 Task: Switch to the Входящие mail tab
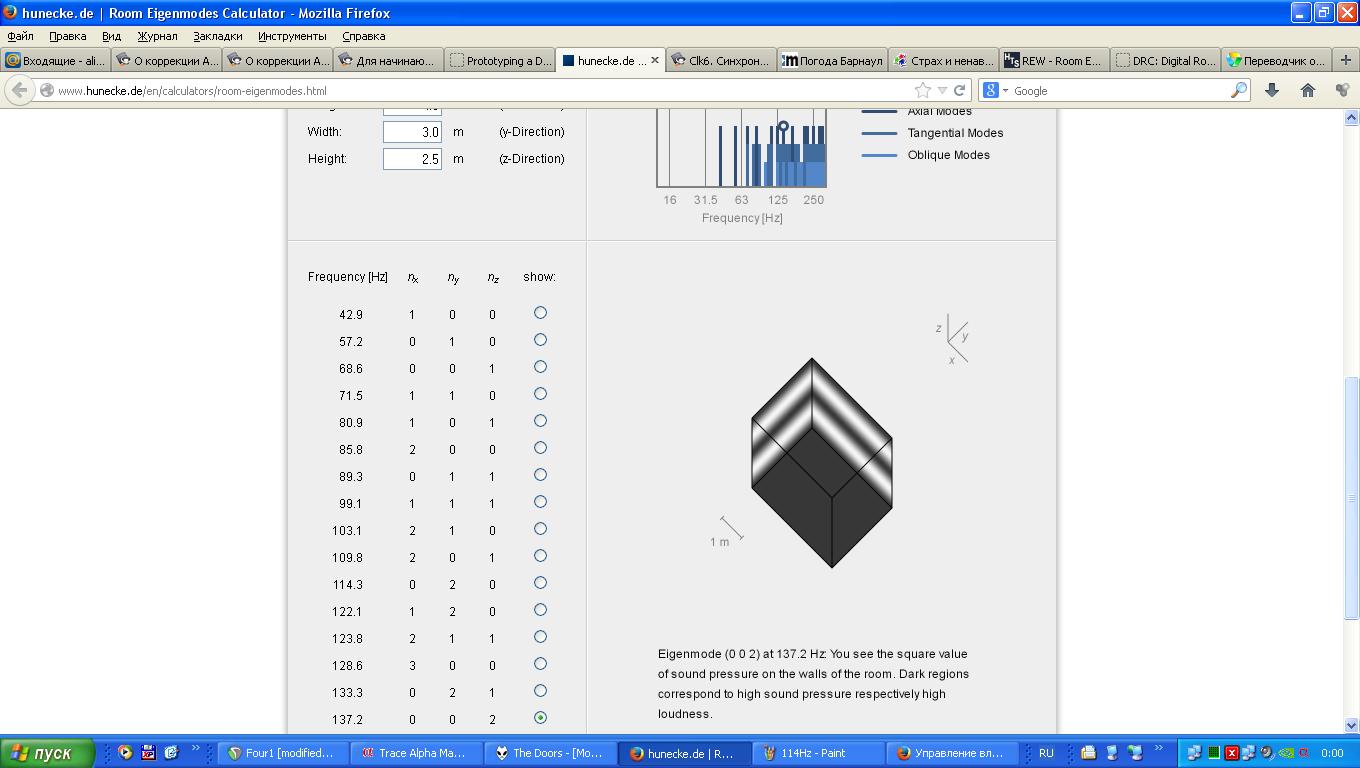(56, 60)
